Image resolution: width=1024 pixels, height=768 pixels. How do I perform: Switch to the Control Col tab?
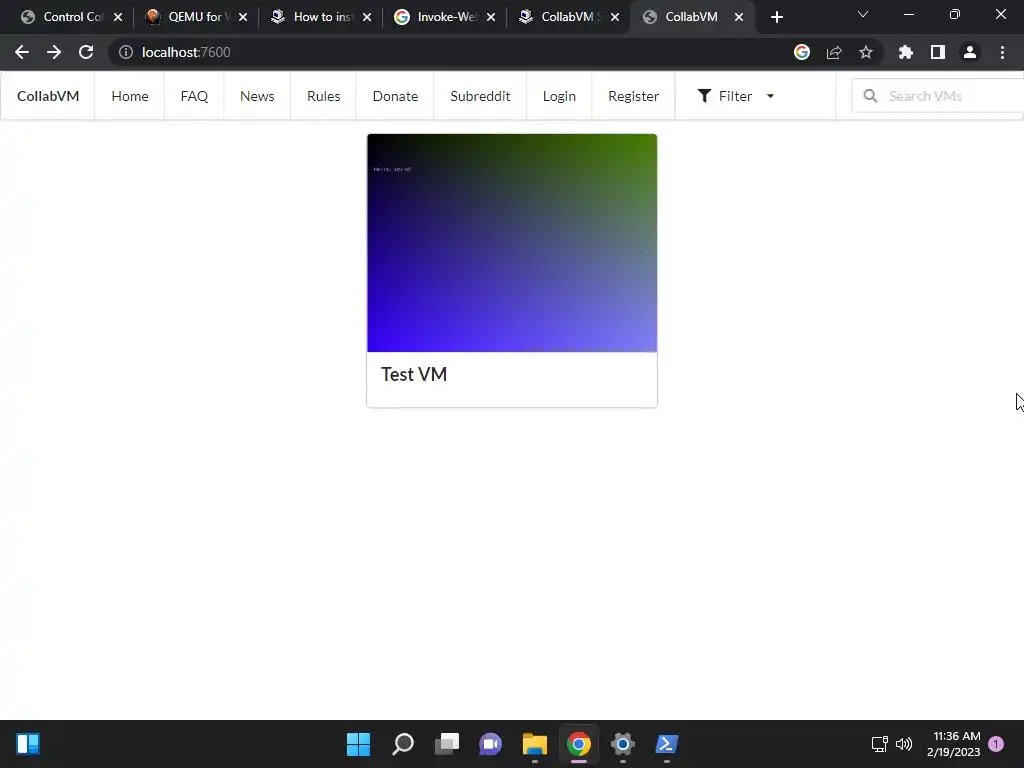click(72, 17)
